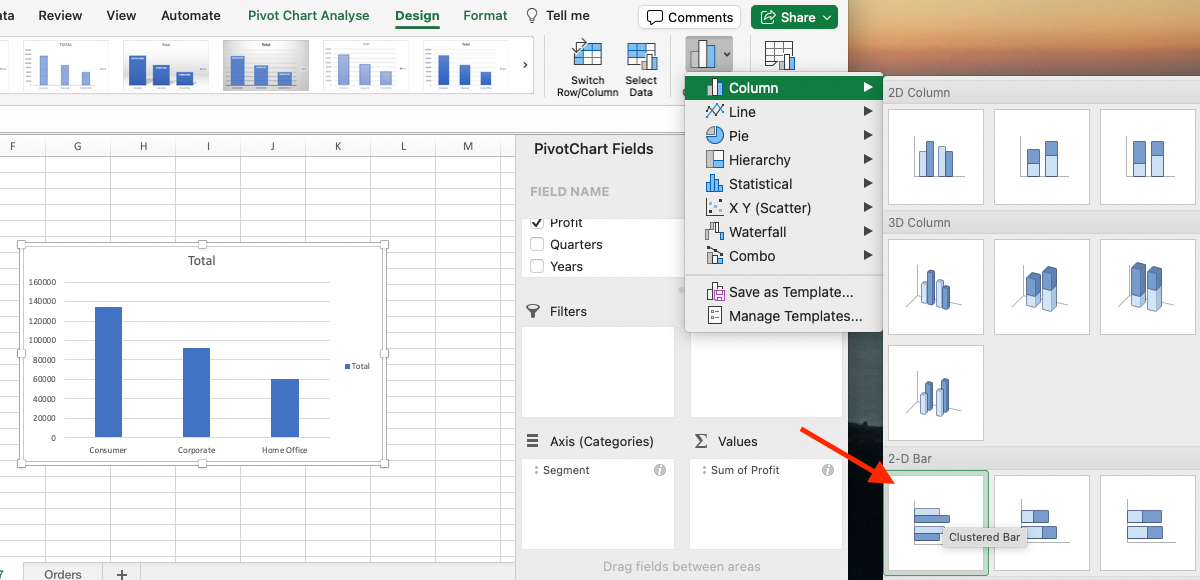1200x580 pixels.
Task: Open the Select Data dialog
Action: (641, 70)
